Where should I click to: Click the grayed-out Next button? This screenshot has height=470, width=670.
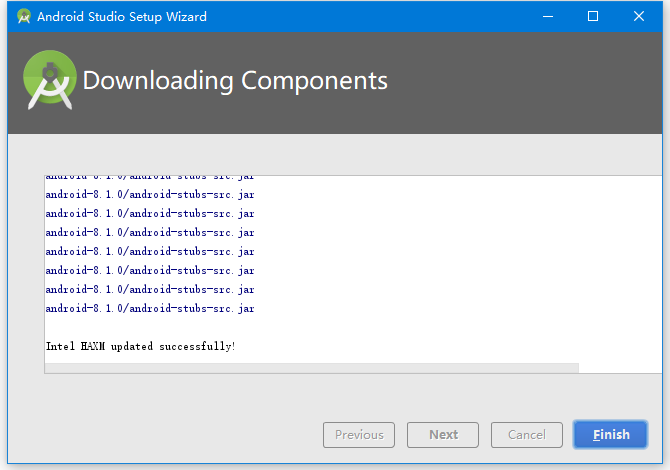(443, 435)
